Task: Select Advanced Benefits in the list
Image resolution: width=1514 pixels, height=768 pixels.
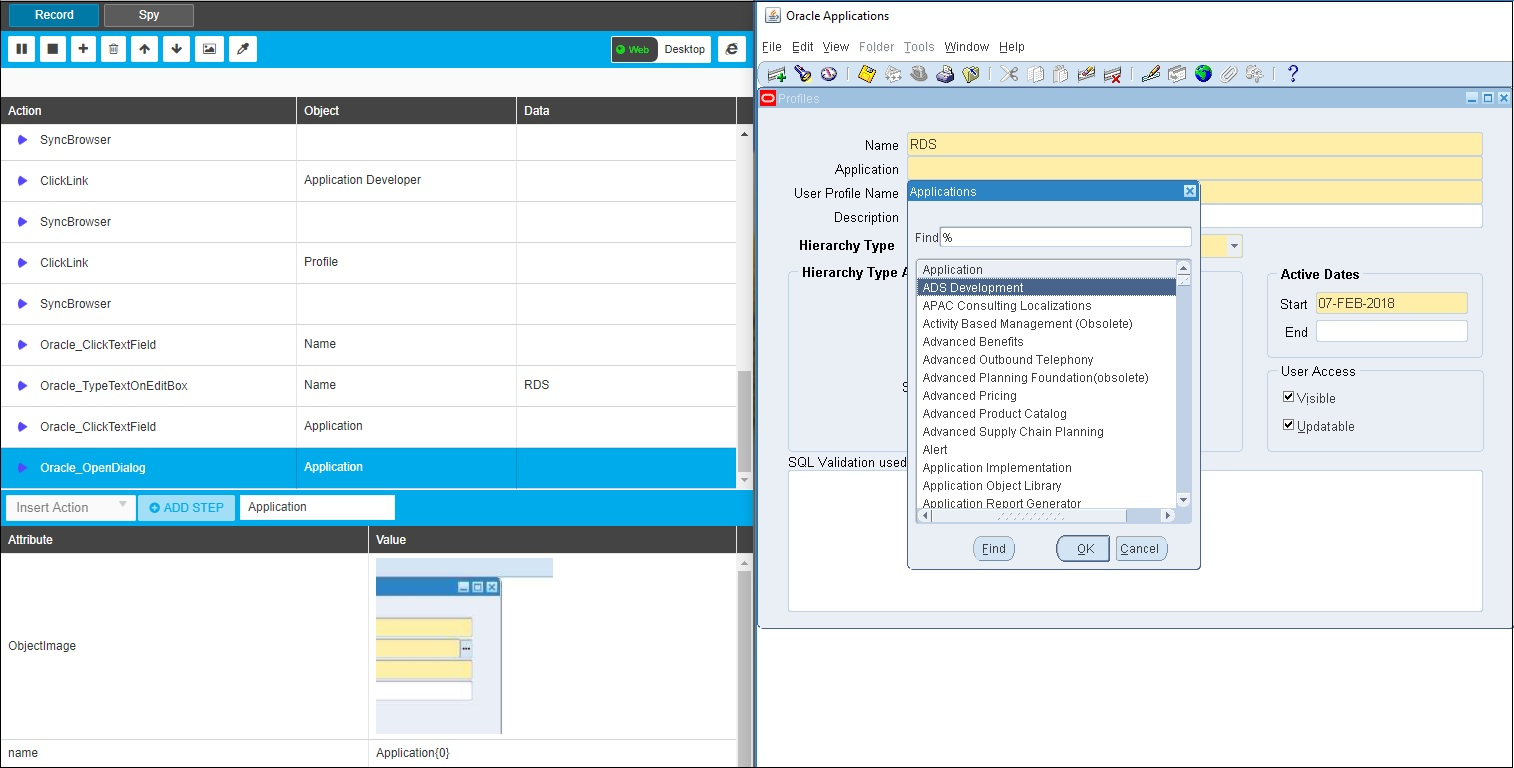Action: click(x=1047, y=342)
